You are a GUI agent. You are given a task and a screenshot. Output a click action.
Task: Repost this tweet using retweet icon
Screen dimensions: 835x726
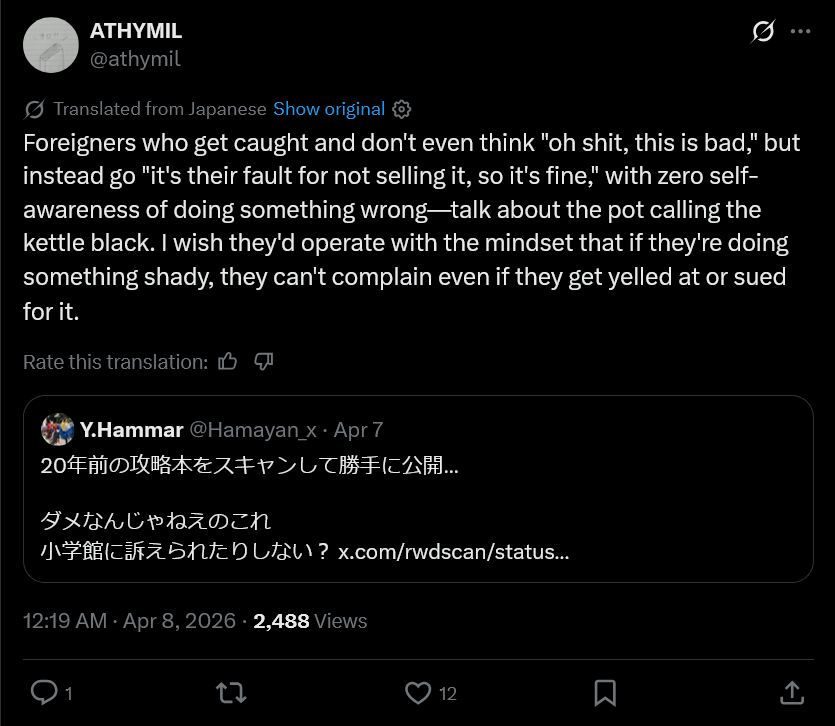click(231, 691)
